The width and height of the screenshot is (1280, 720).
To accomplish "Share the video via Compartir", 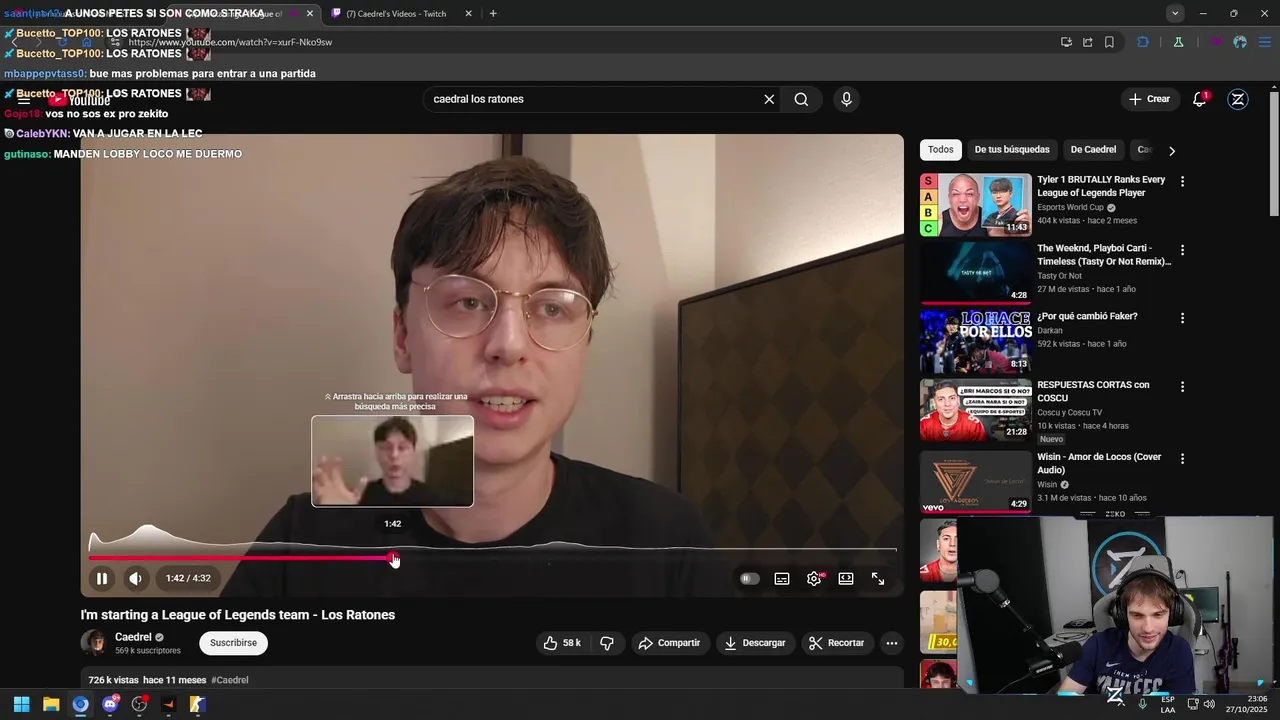I will (670, 643).
